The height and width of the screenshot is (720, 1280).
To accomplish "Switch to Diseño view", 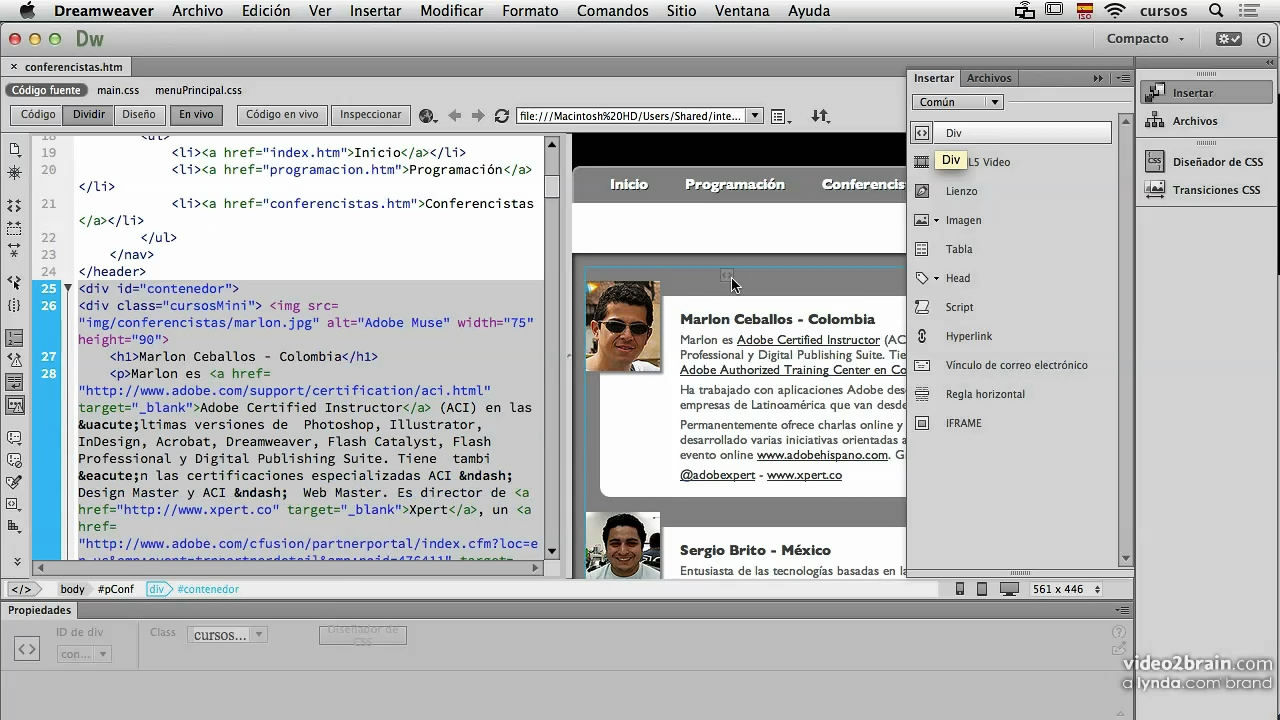I will click(139, 115).
